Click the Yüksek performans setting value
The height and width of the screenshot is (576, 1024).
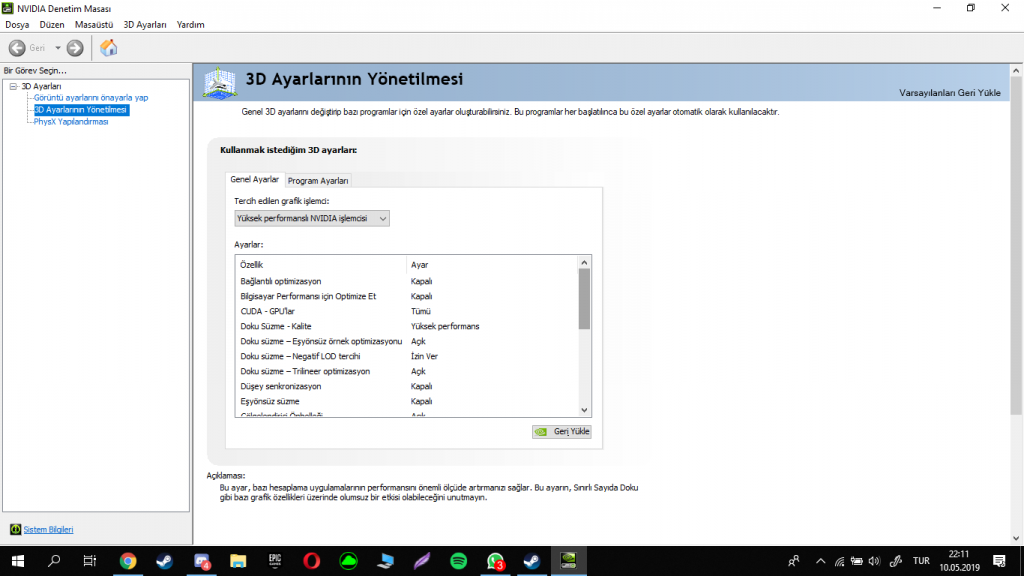pyautogui.click(x=445, y=327)
